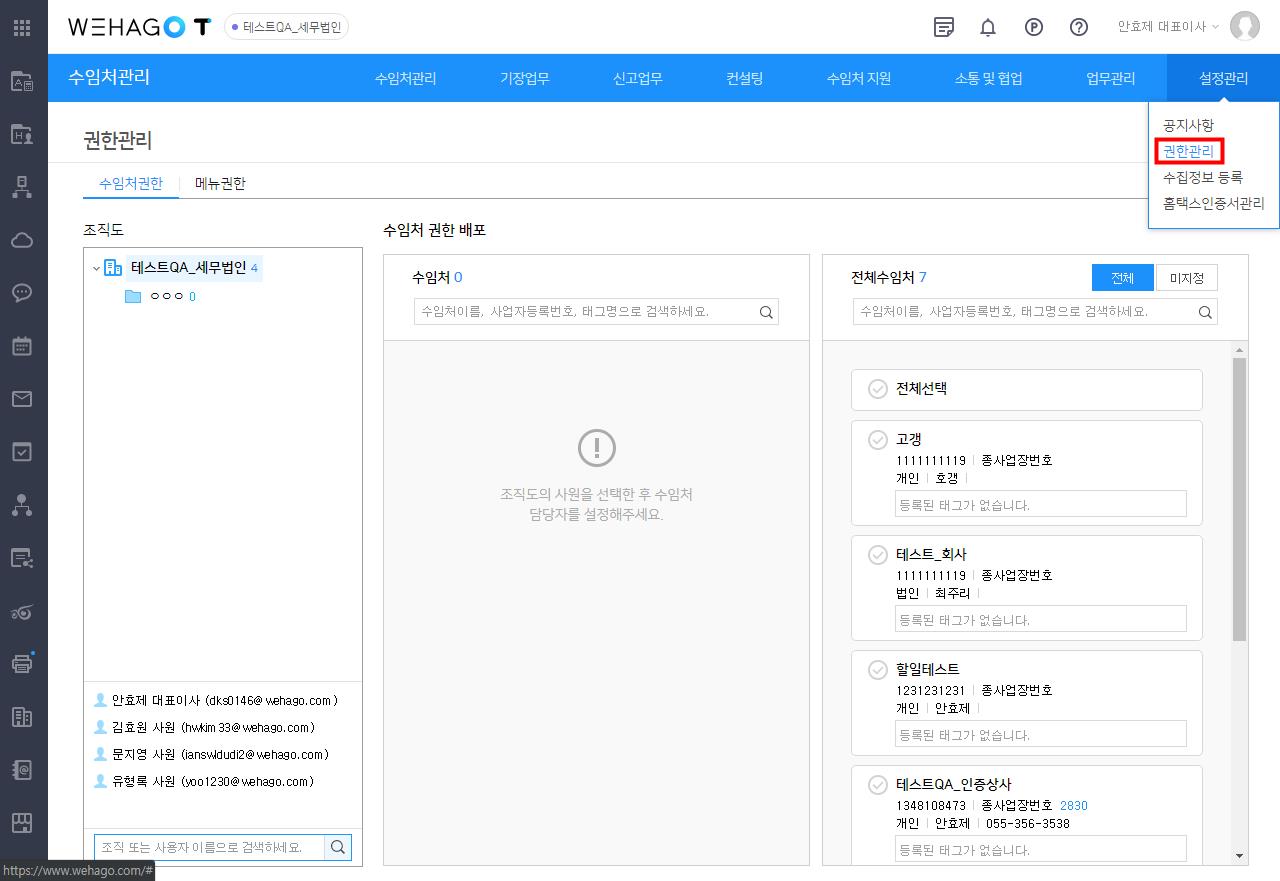Open the messenger chat icon in sidebar
Image resolution: width=1280 pixels, height=881 pixels.
pos(21,293)
